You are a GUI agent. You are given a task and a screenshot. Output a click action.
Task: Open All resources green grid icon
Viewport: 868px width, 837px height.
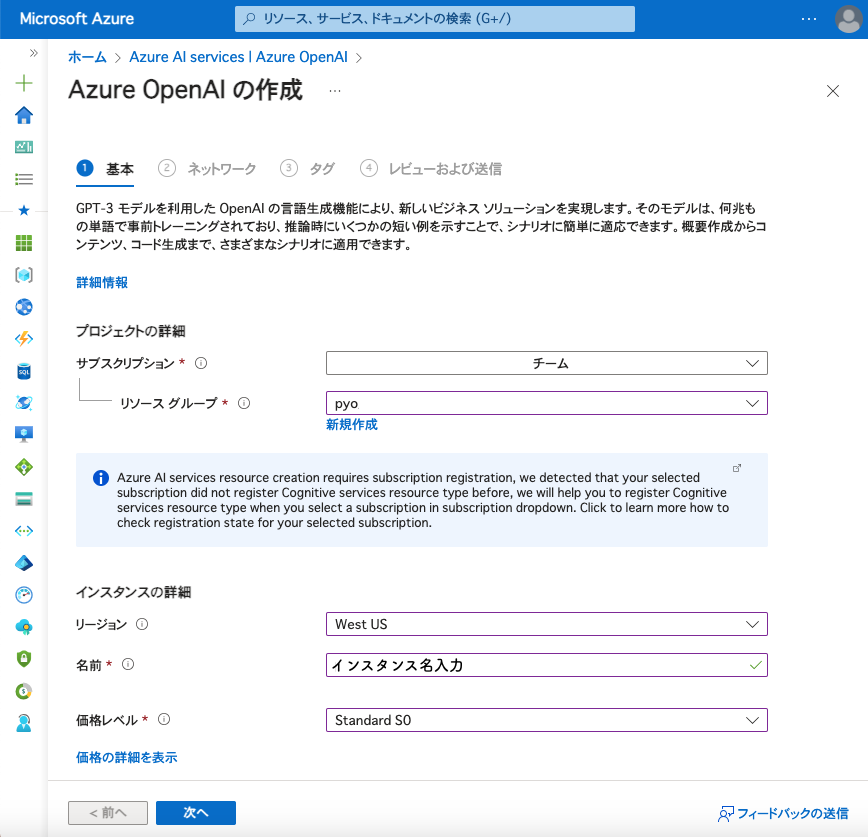pos(24,242)
